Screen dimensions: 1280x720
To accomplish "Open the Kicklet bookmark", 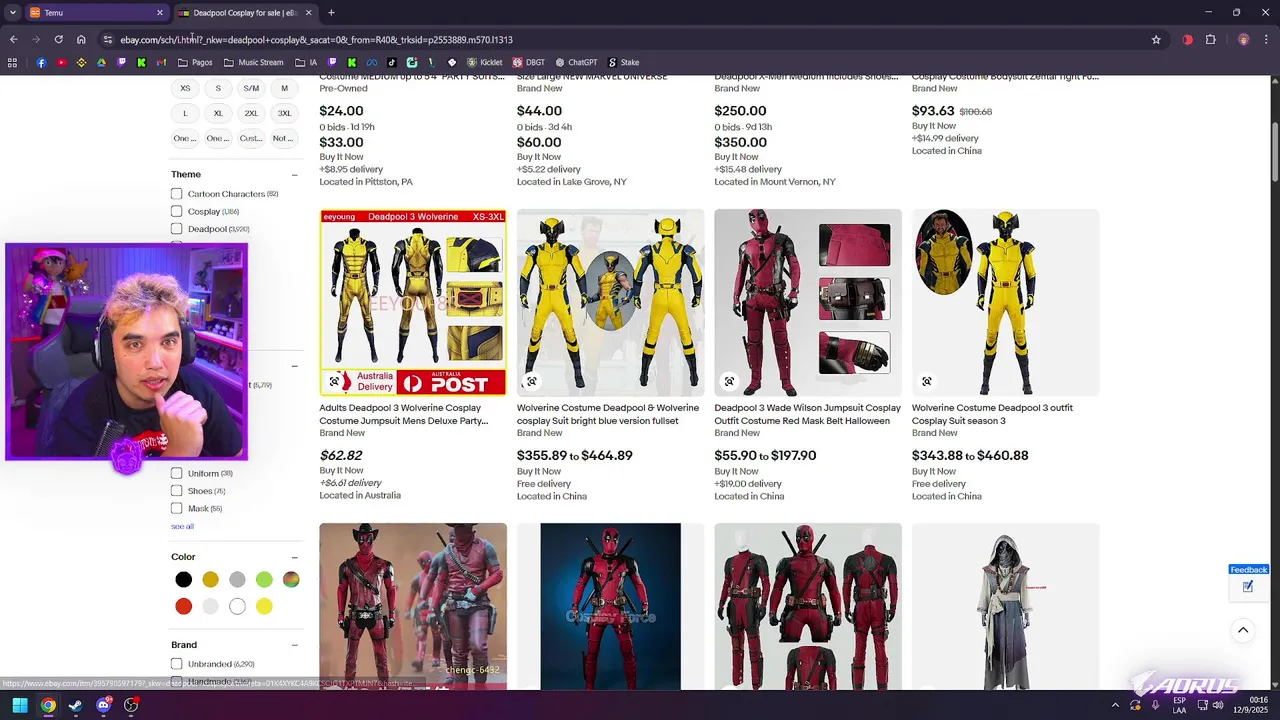I will click(x=485, y=62).
